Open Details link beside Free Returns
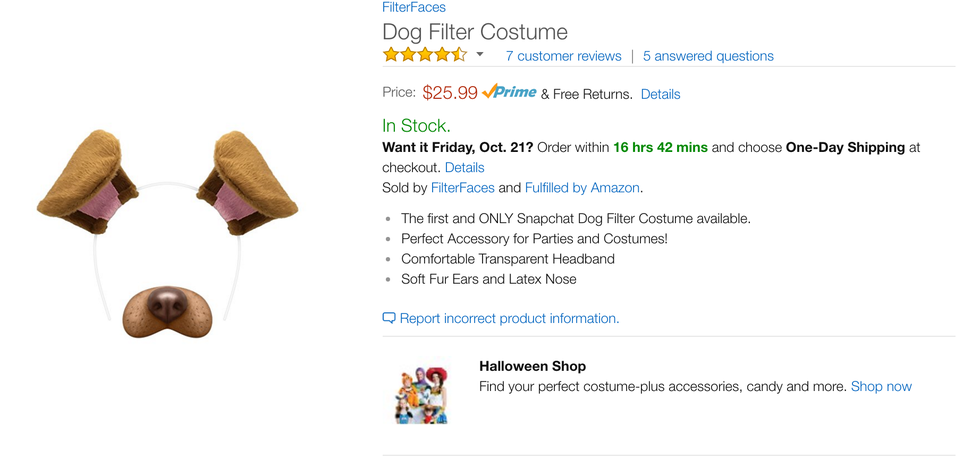Image resolution: width=980 pixels, height=459 pixels. coord(660,94)
